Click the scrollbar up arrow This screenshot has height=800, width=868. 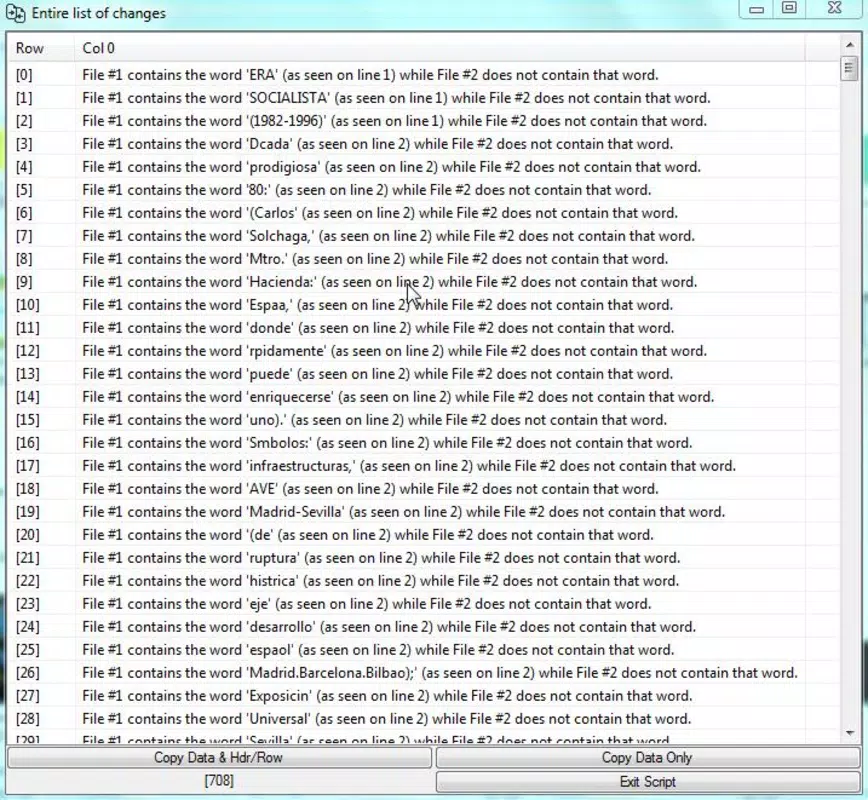click(x=849, y=45)
